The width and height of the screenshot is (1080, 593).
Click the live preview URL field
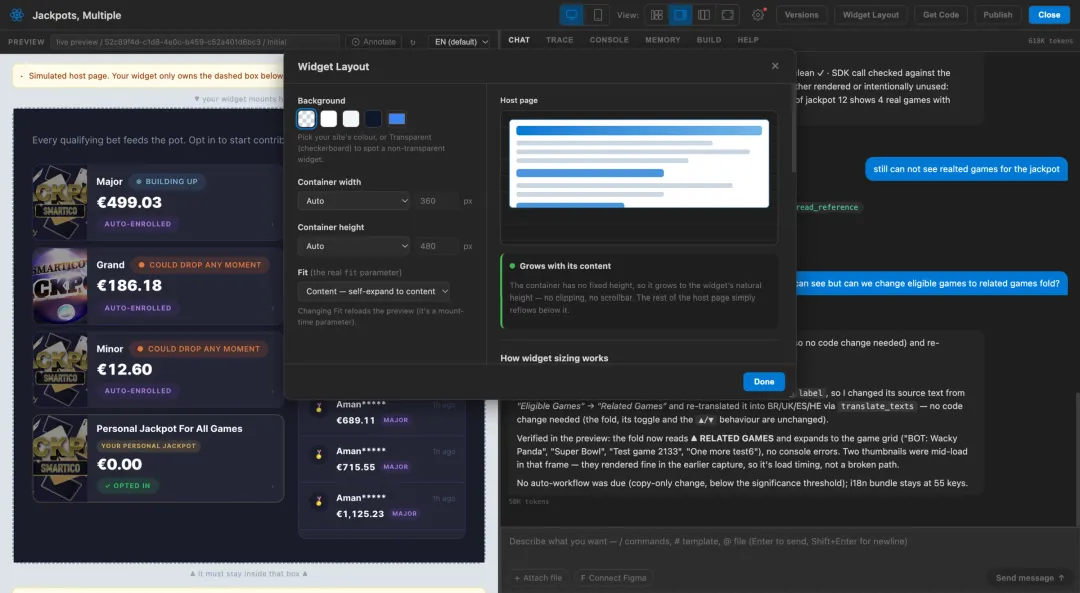point(195,42)
